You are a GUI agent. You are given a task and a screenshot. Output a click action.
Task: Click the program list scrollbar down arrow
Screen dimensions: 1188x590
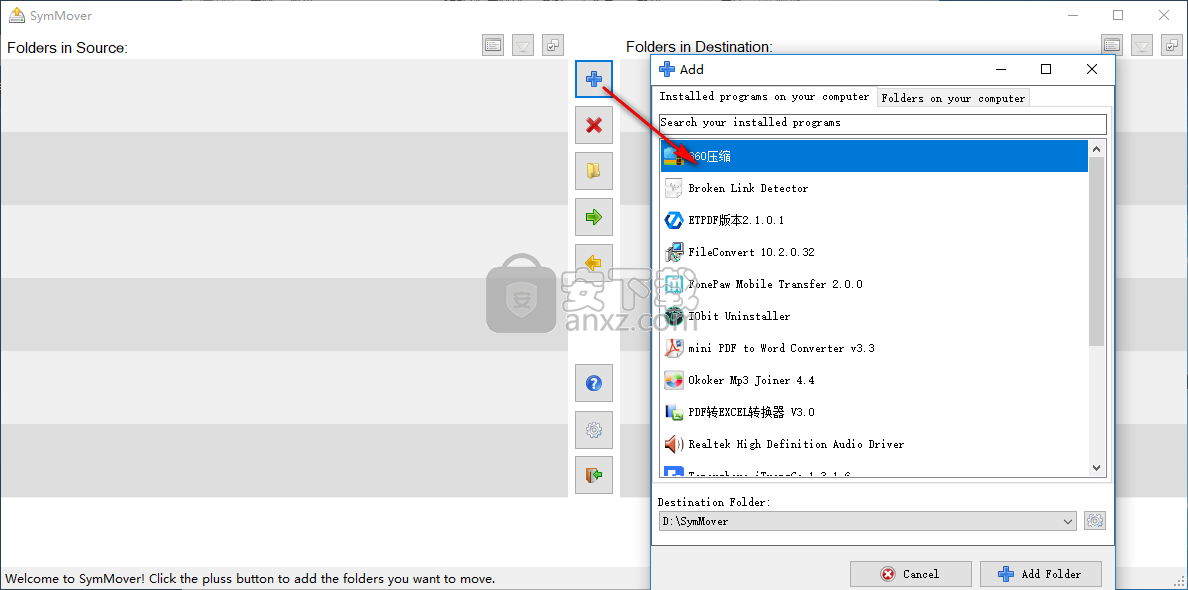(x=1097, y=468)
